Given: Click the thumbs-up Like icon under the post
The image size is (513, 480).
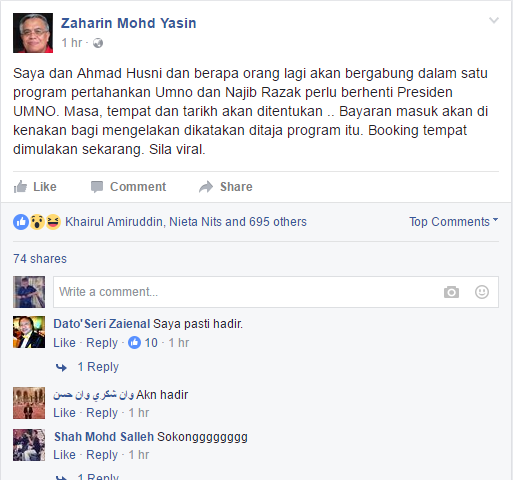Looking at the screenshot, I should coord(20,187).
